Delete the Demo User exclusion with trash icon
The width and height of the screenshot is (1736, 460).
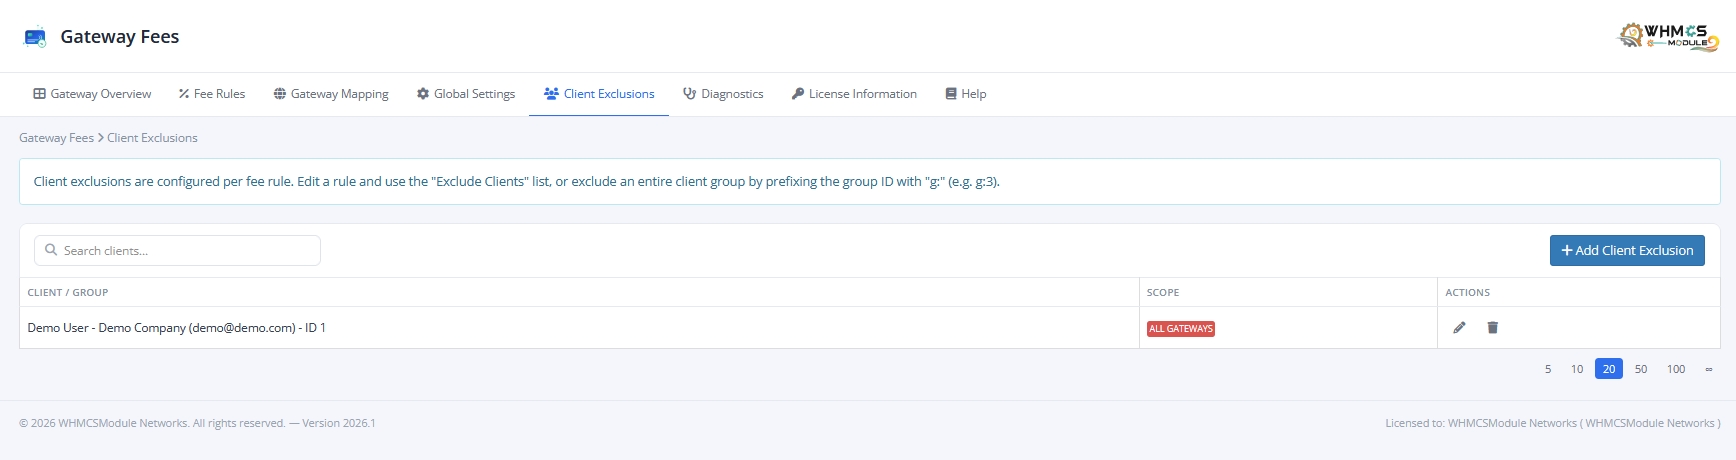click(1492, 328)
